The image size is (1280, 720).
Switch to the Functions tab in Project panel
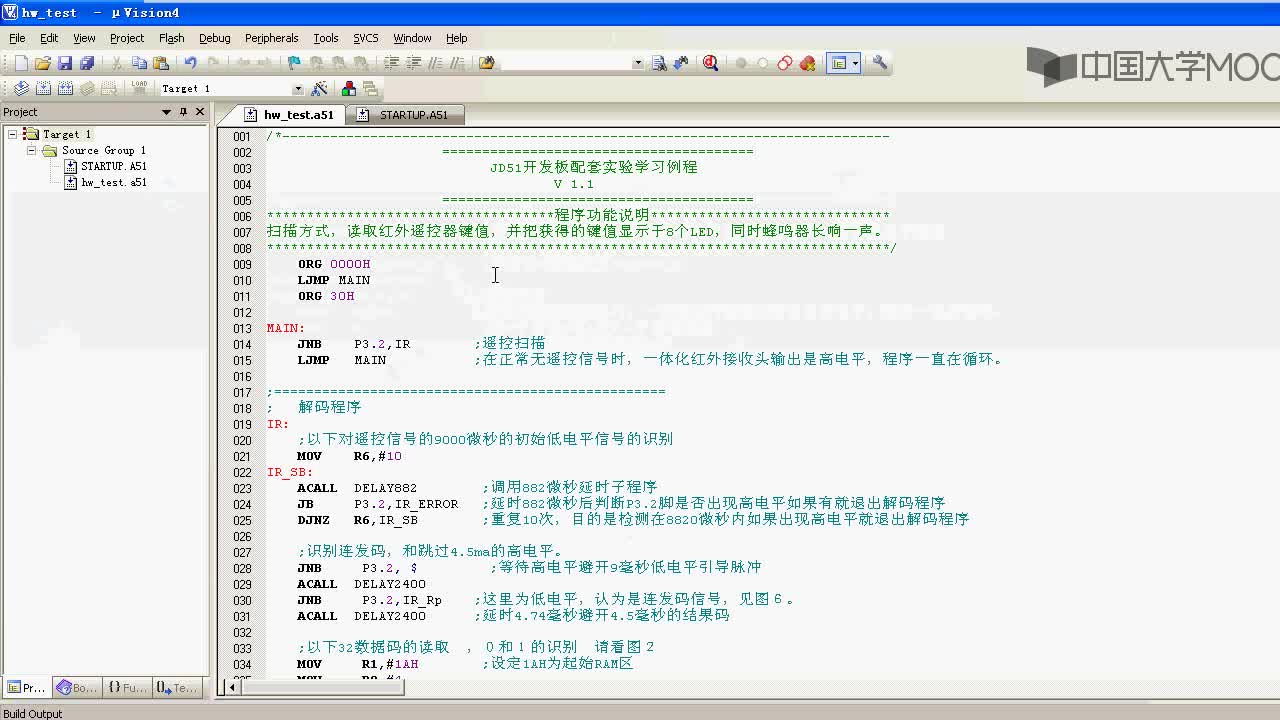pyautogui.click(x=127, y=688)
